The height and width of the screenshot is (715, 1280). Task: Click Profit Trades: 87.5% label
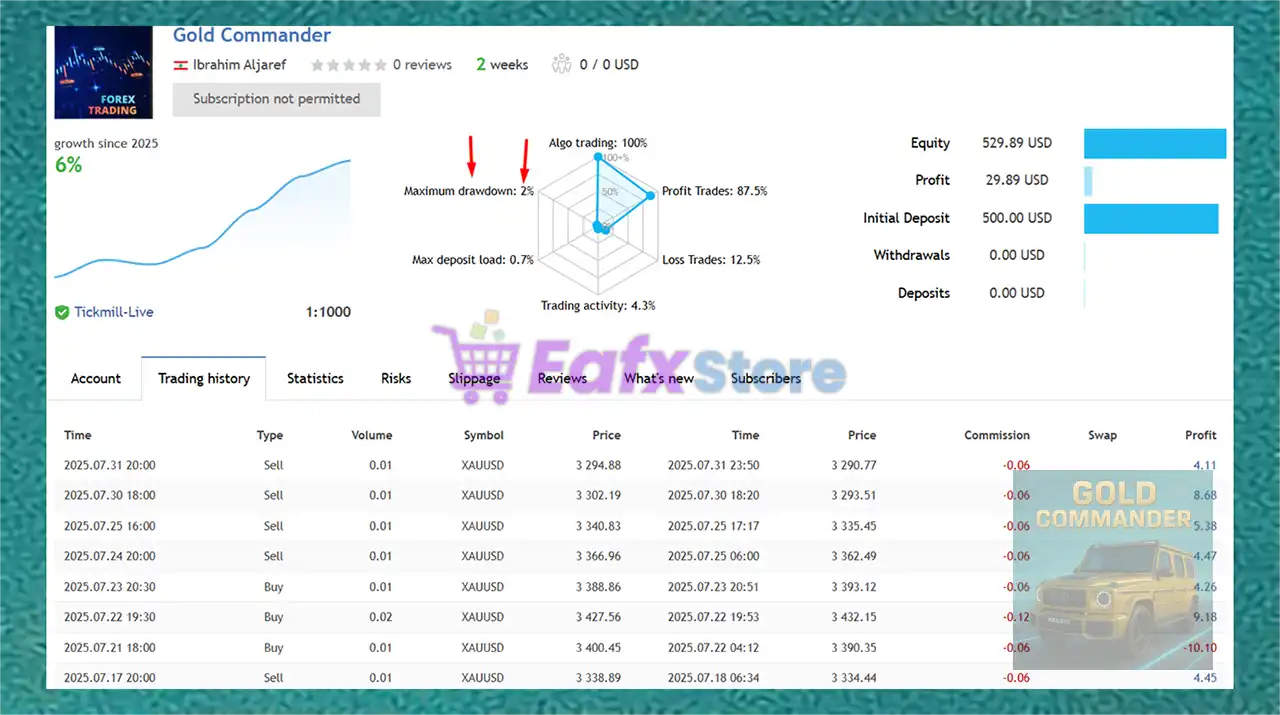click(x=714, y=191)
